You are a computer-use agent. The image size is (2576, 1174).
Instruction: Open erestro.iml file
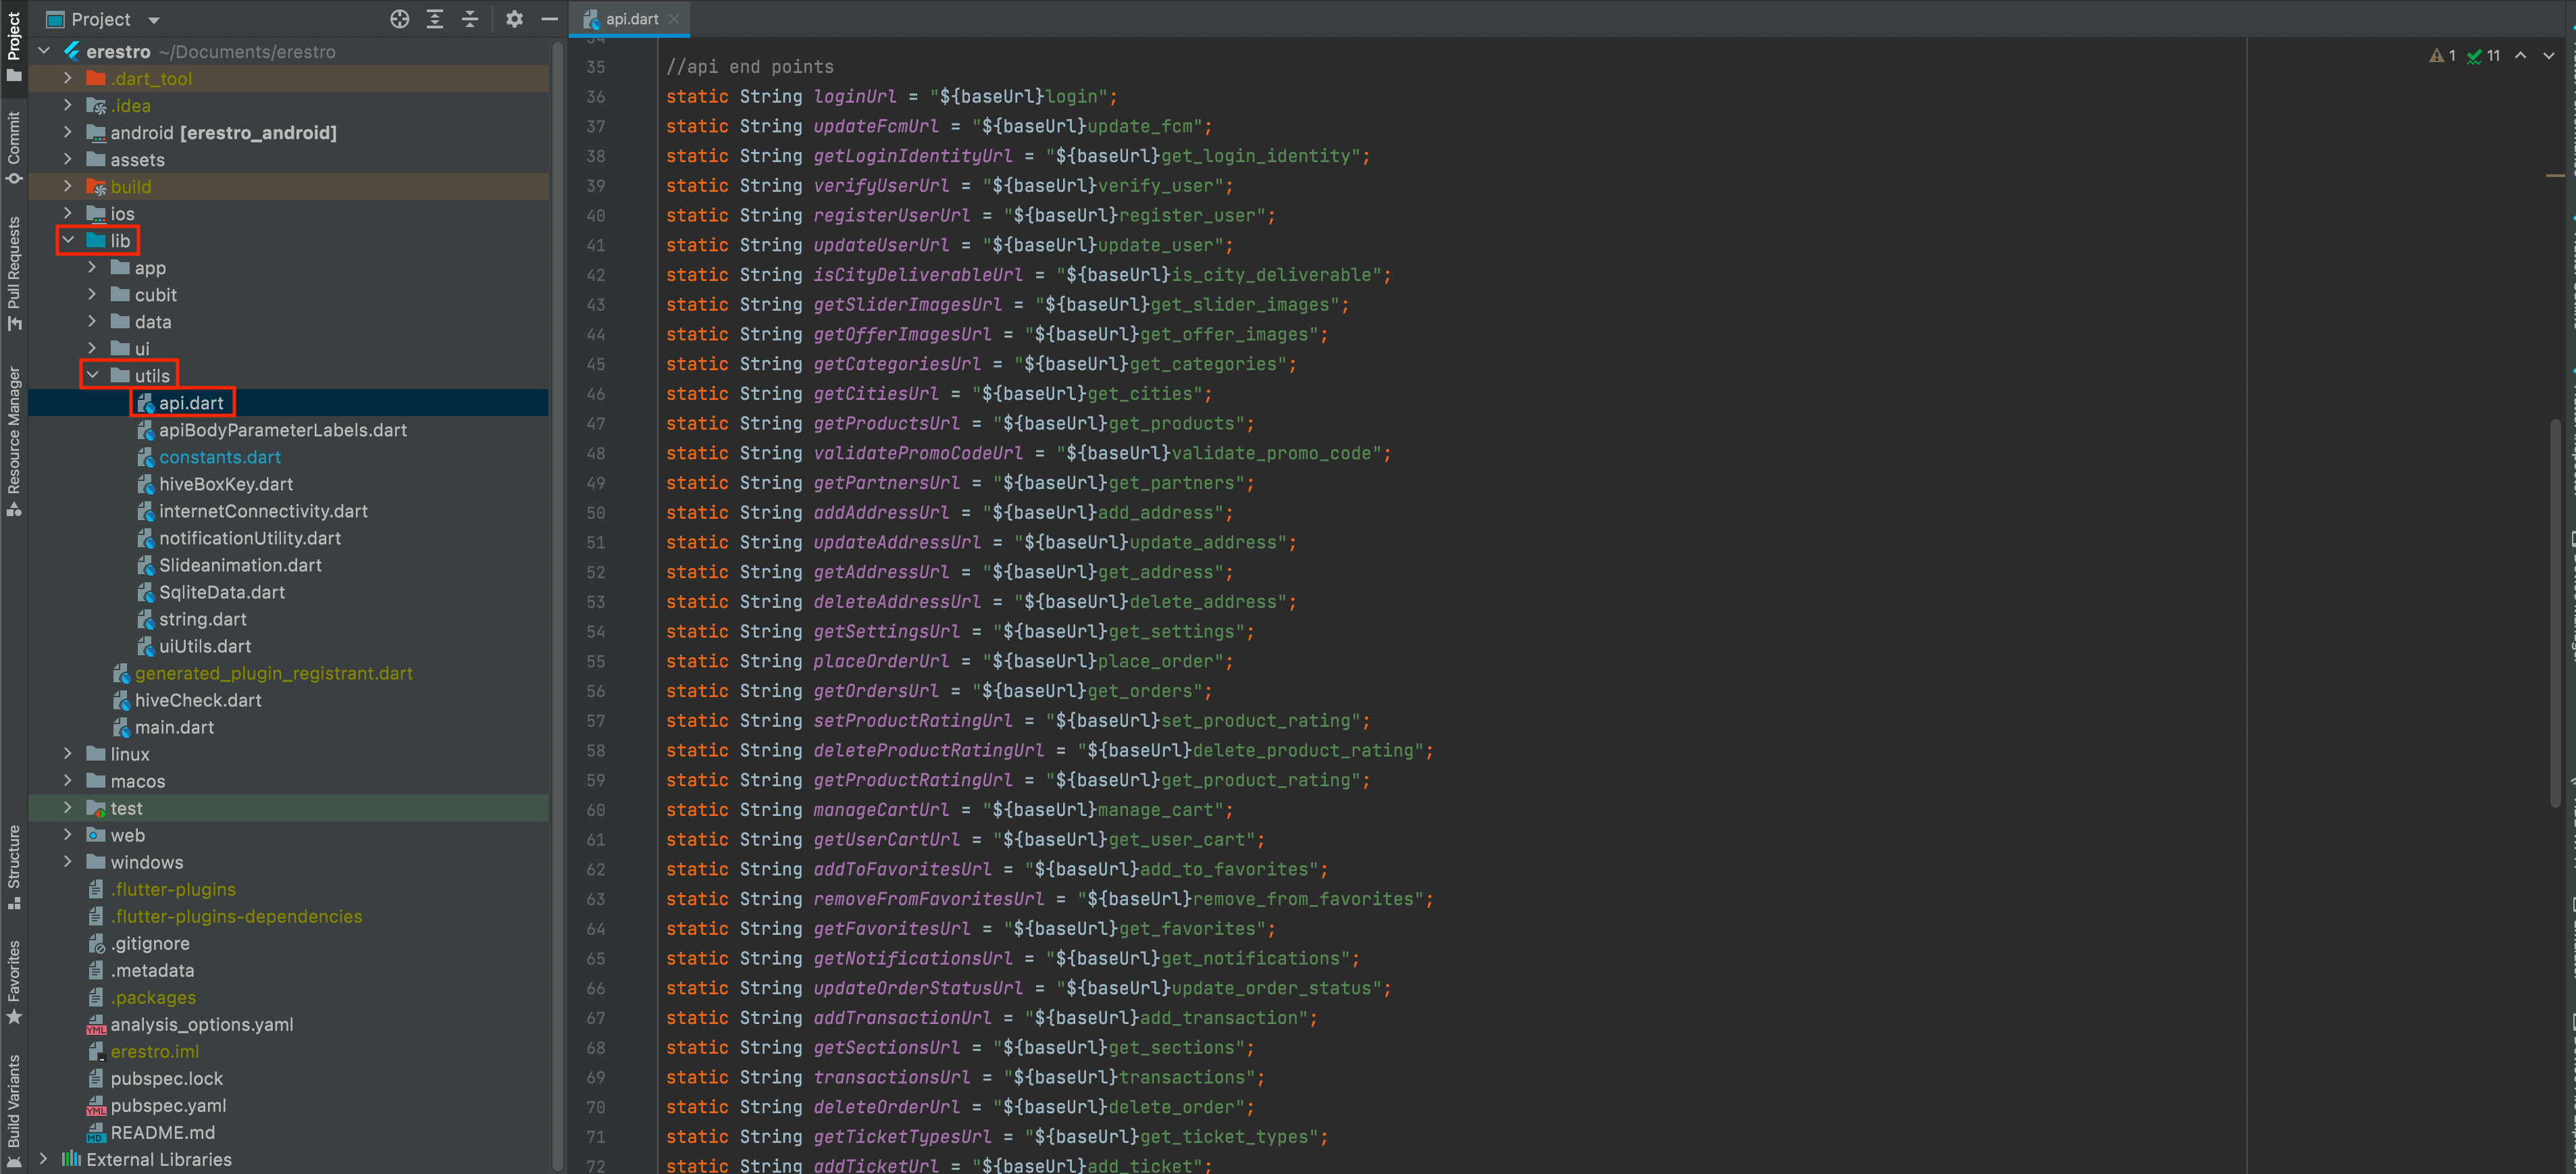(x=143, y=1051)
